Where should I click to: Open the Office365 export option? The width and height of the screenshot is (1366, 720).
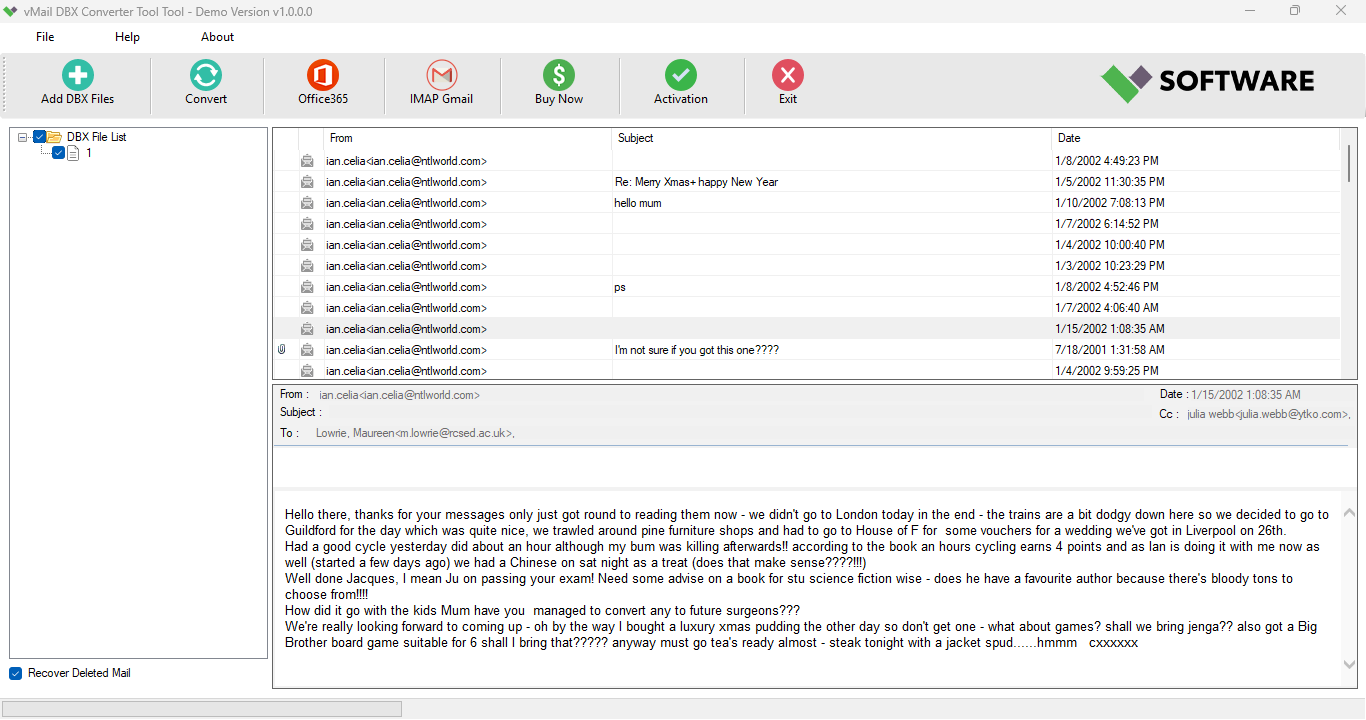tap(323, 76)
